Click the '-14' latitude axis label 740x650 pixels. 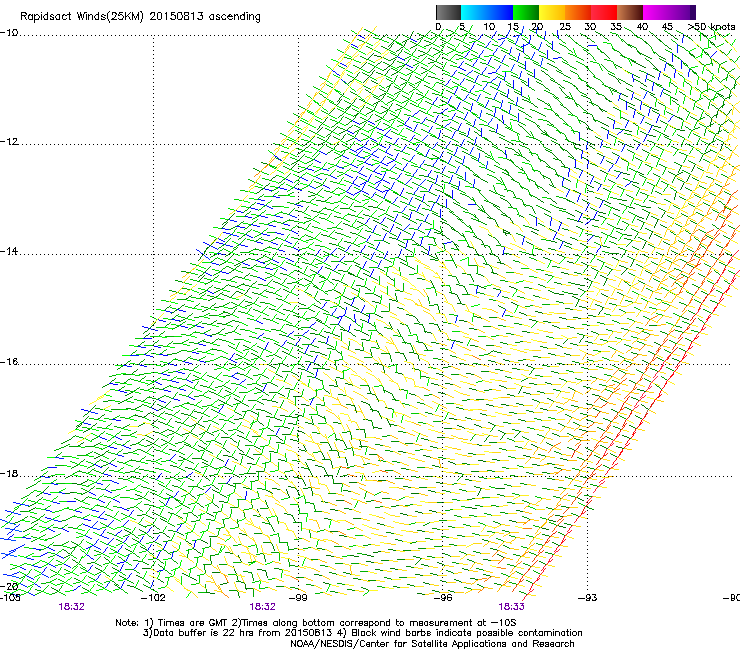coord(9,251)
